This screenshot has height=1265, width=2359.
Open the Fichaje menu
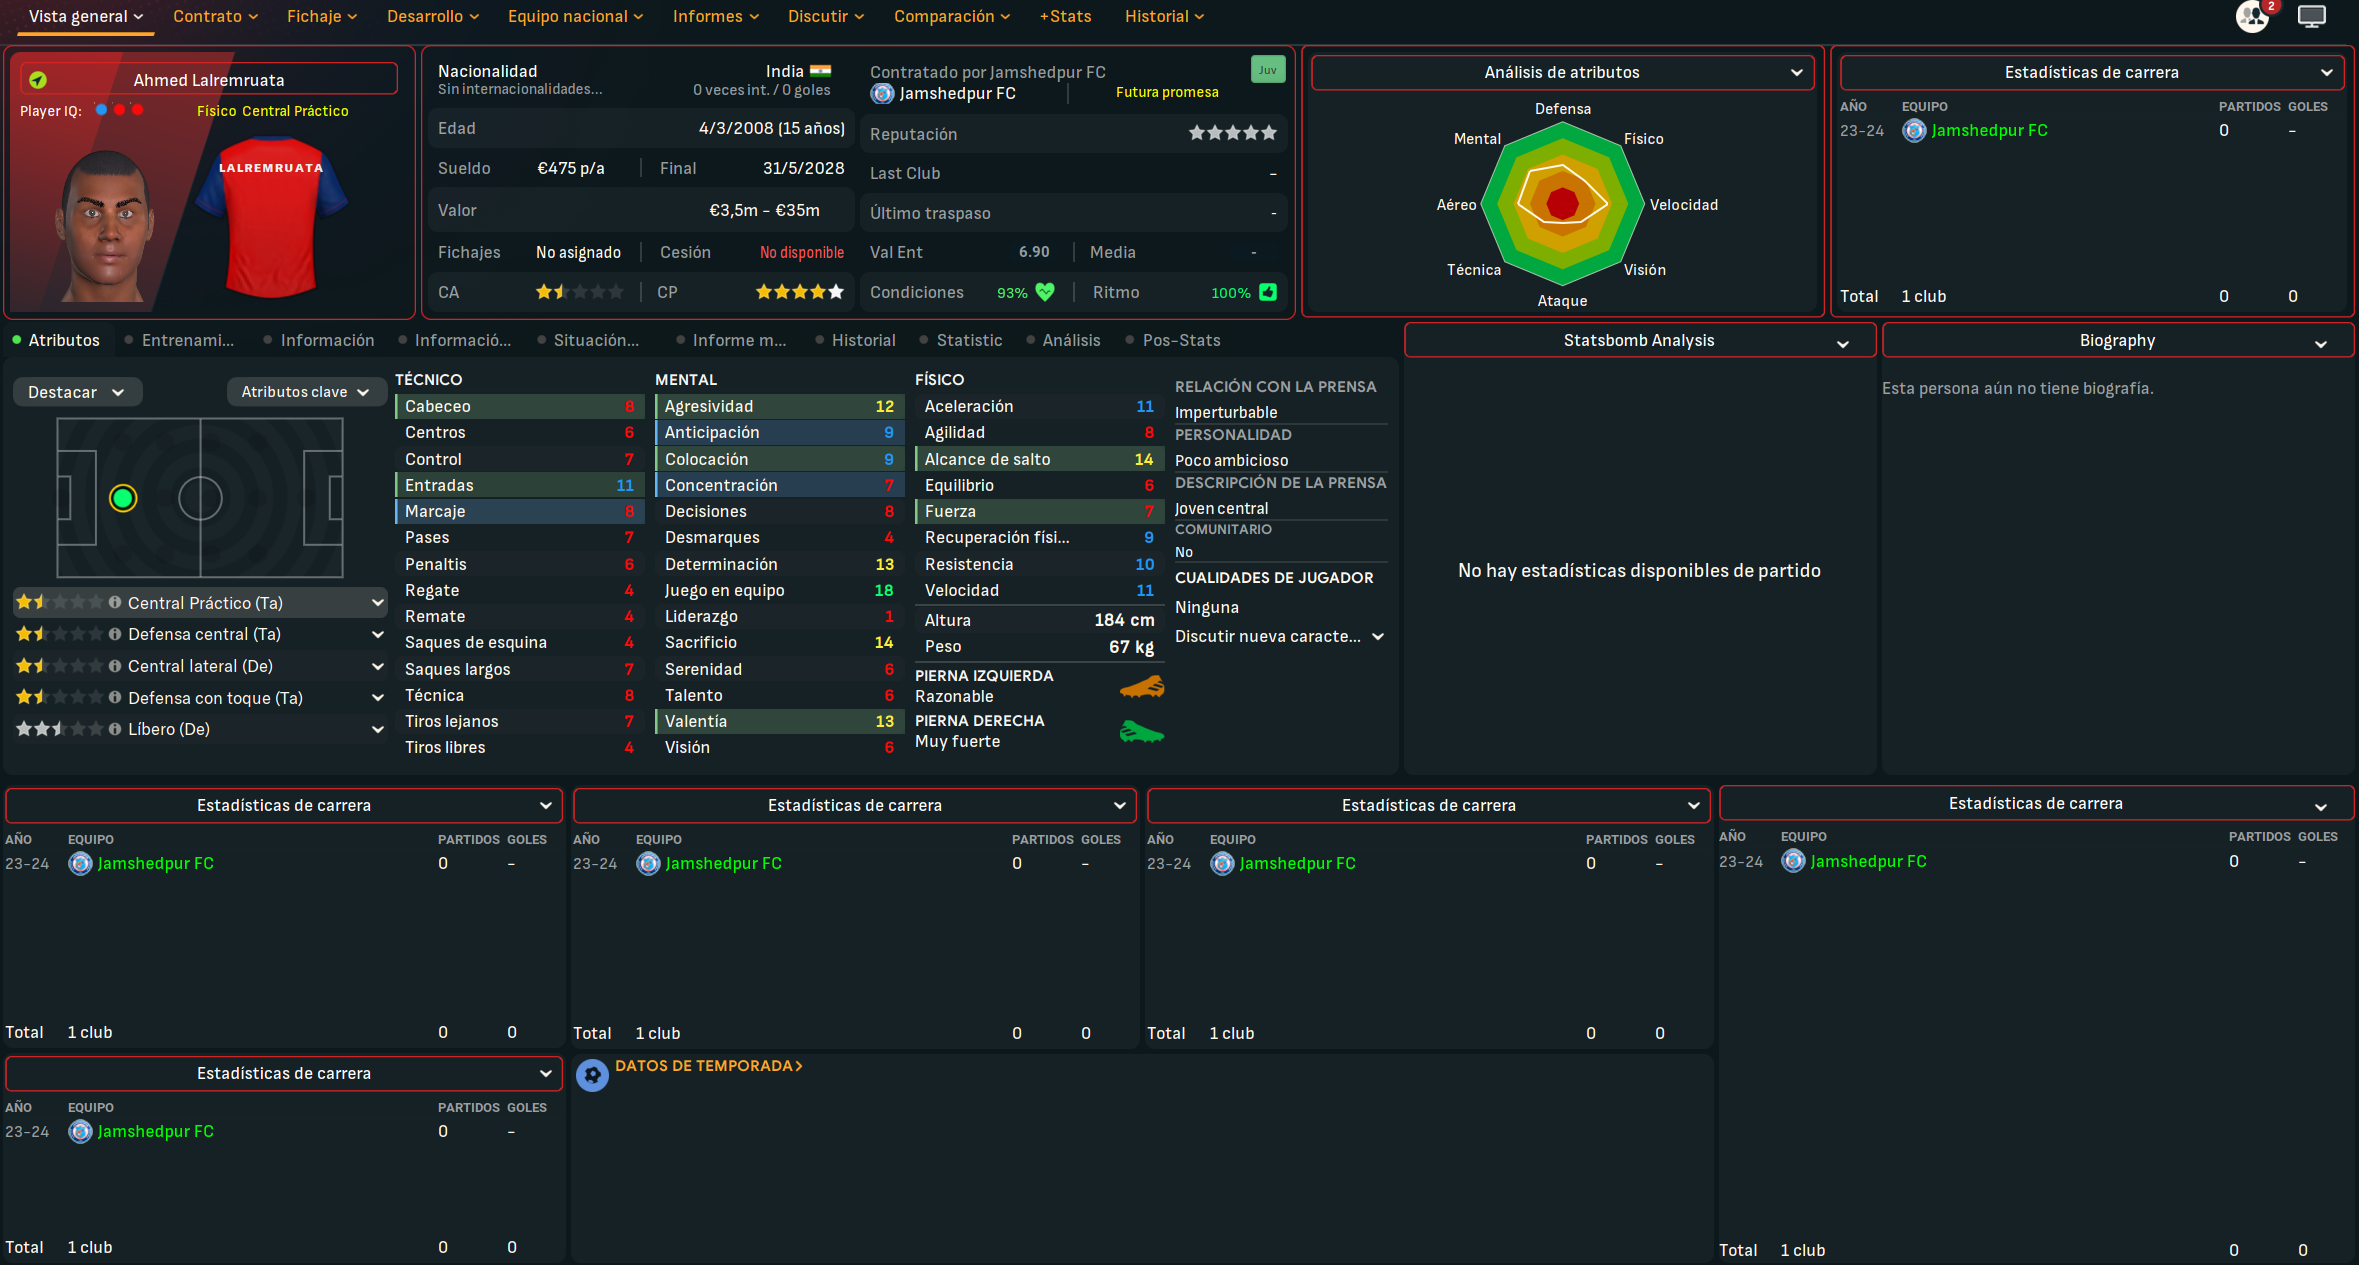point(322,16)
